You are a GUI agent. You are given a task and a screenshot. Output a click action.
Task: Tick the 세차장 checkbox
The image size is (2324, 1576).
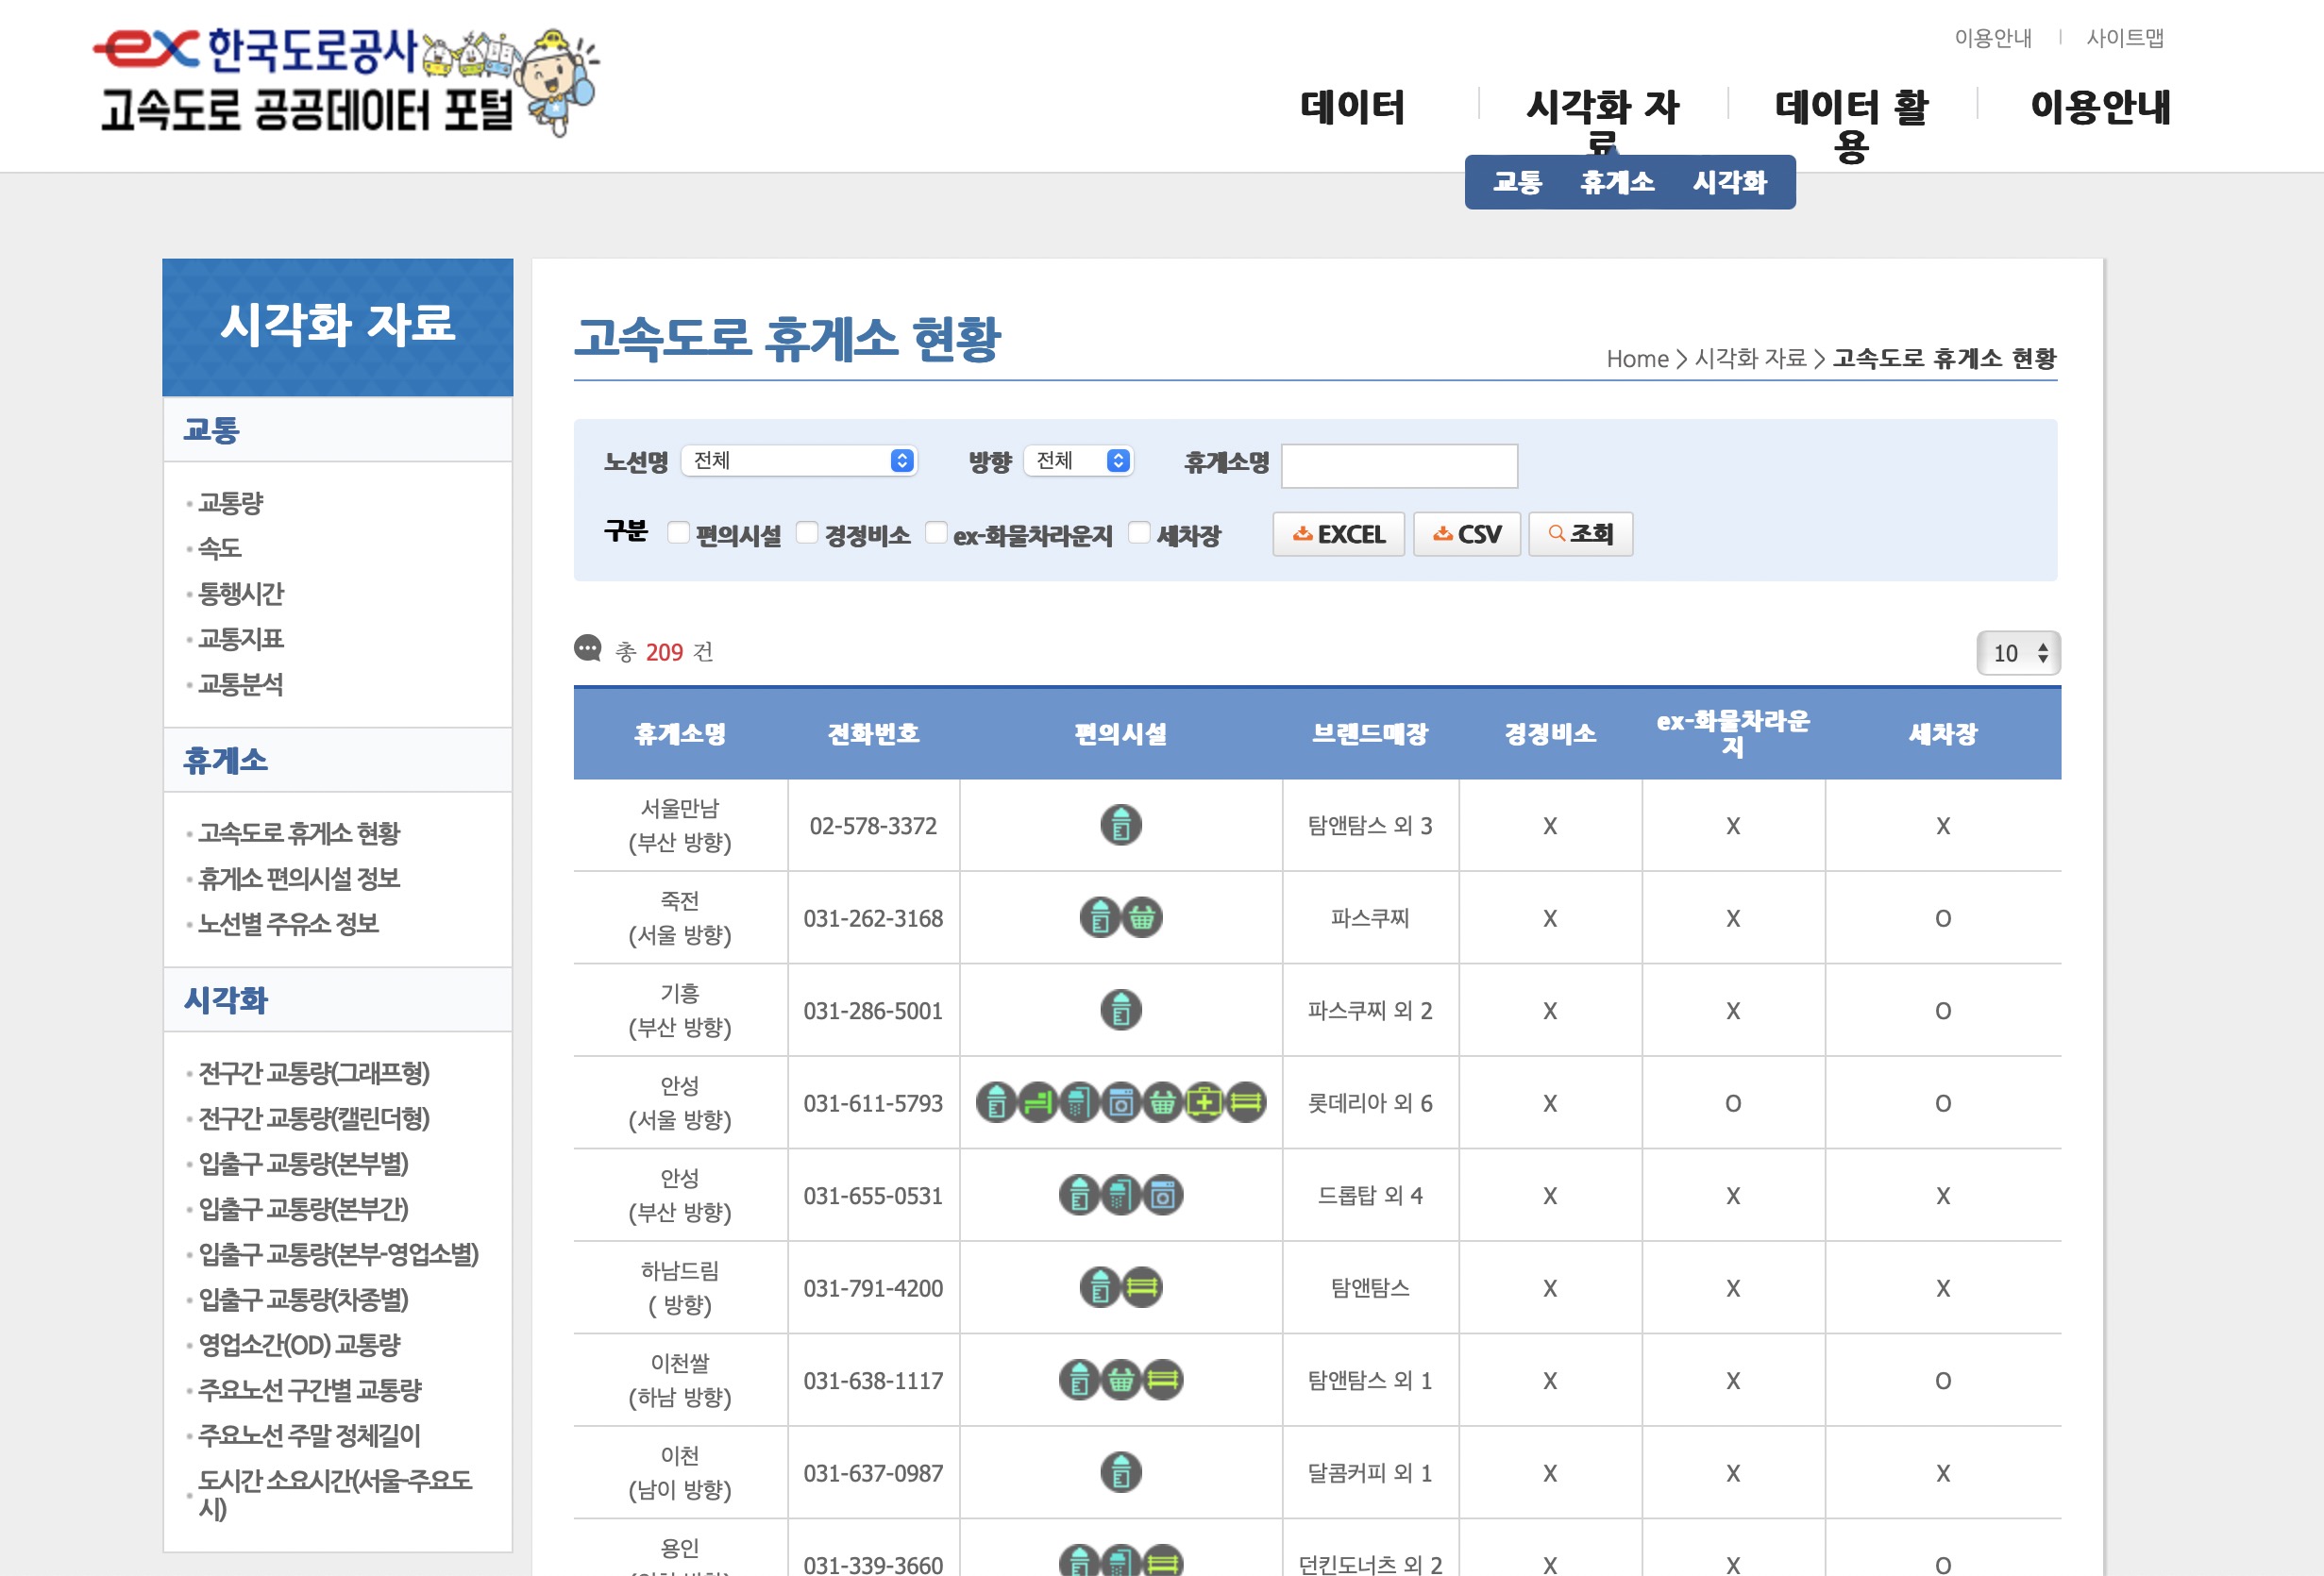tap(1138, 533)
